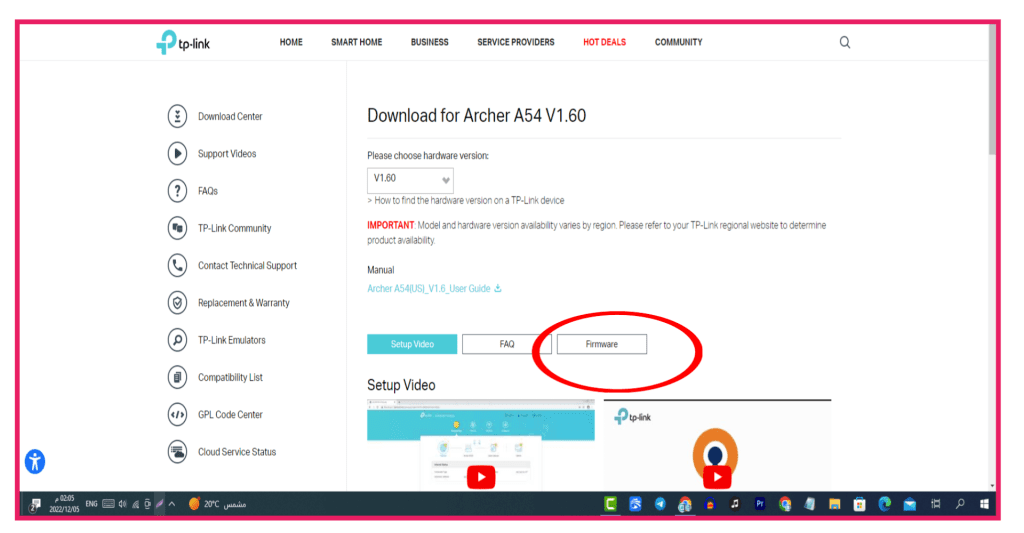Image resolution: width=1024 pixels, height=533 pixels.
Task: Click the Contact Technical Support phone icon
Action: point(177,265)
